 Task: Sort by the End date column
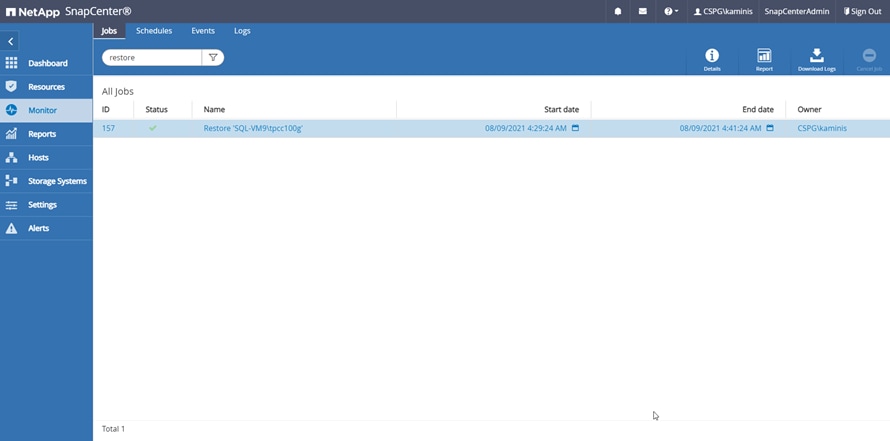click(x=758, y=110)
